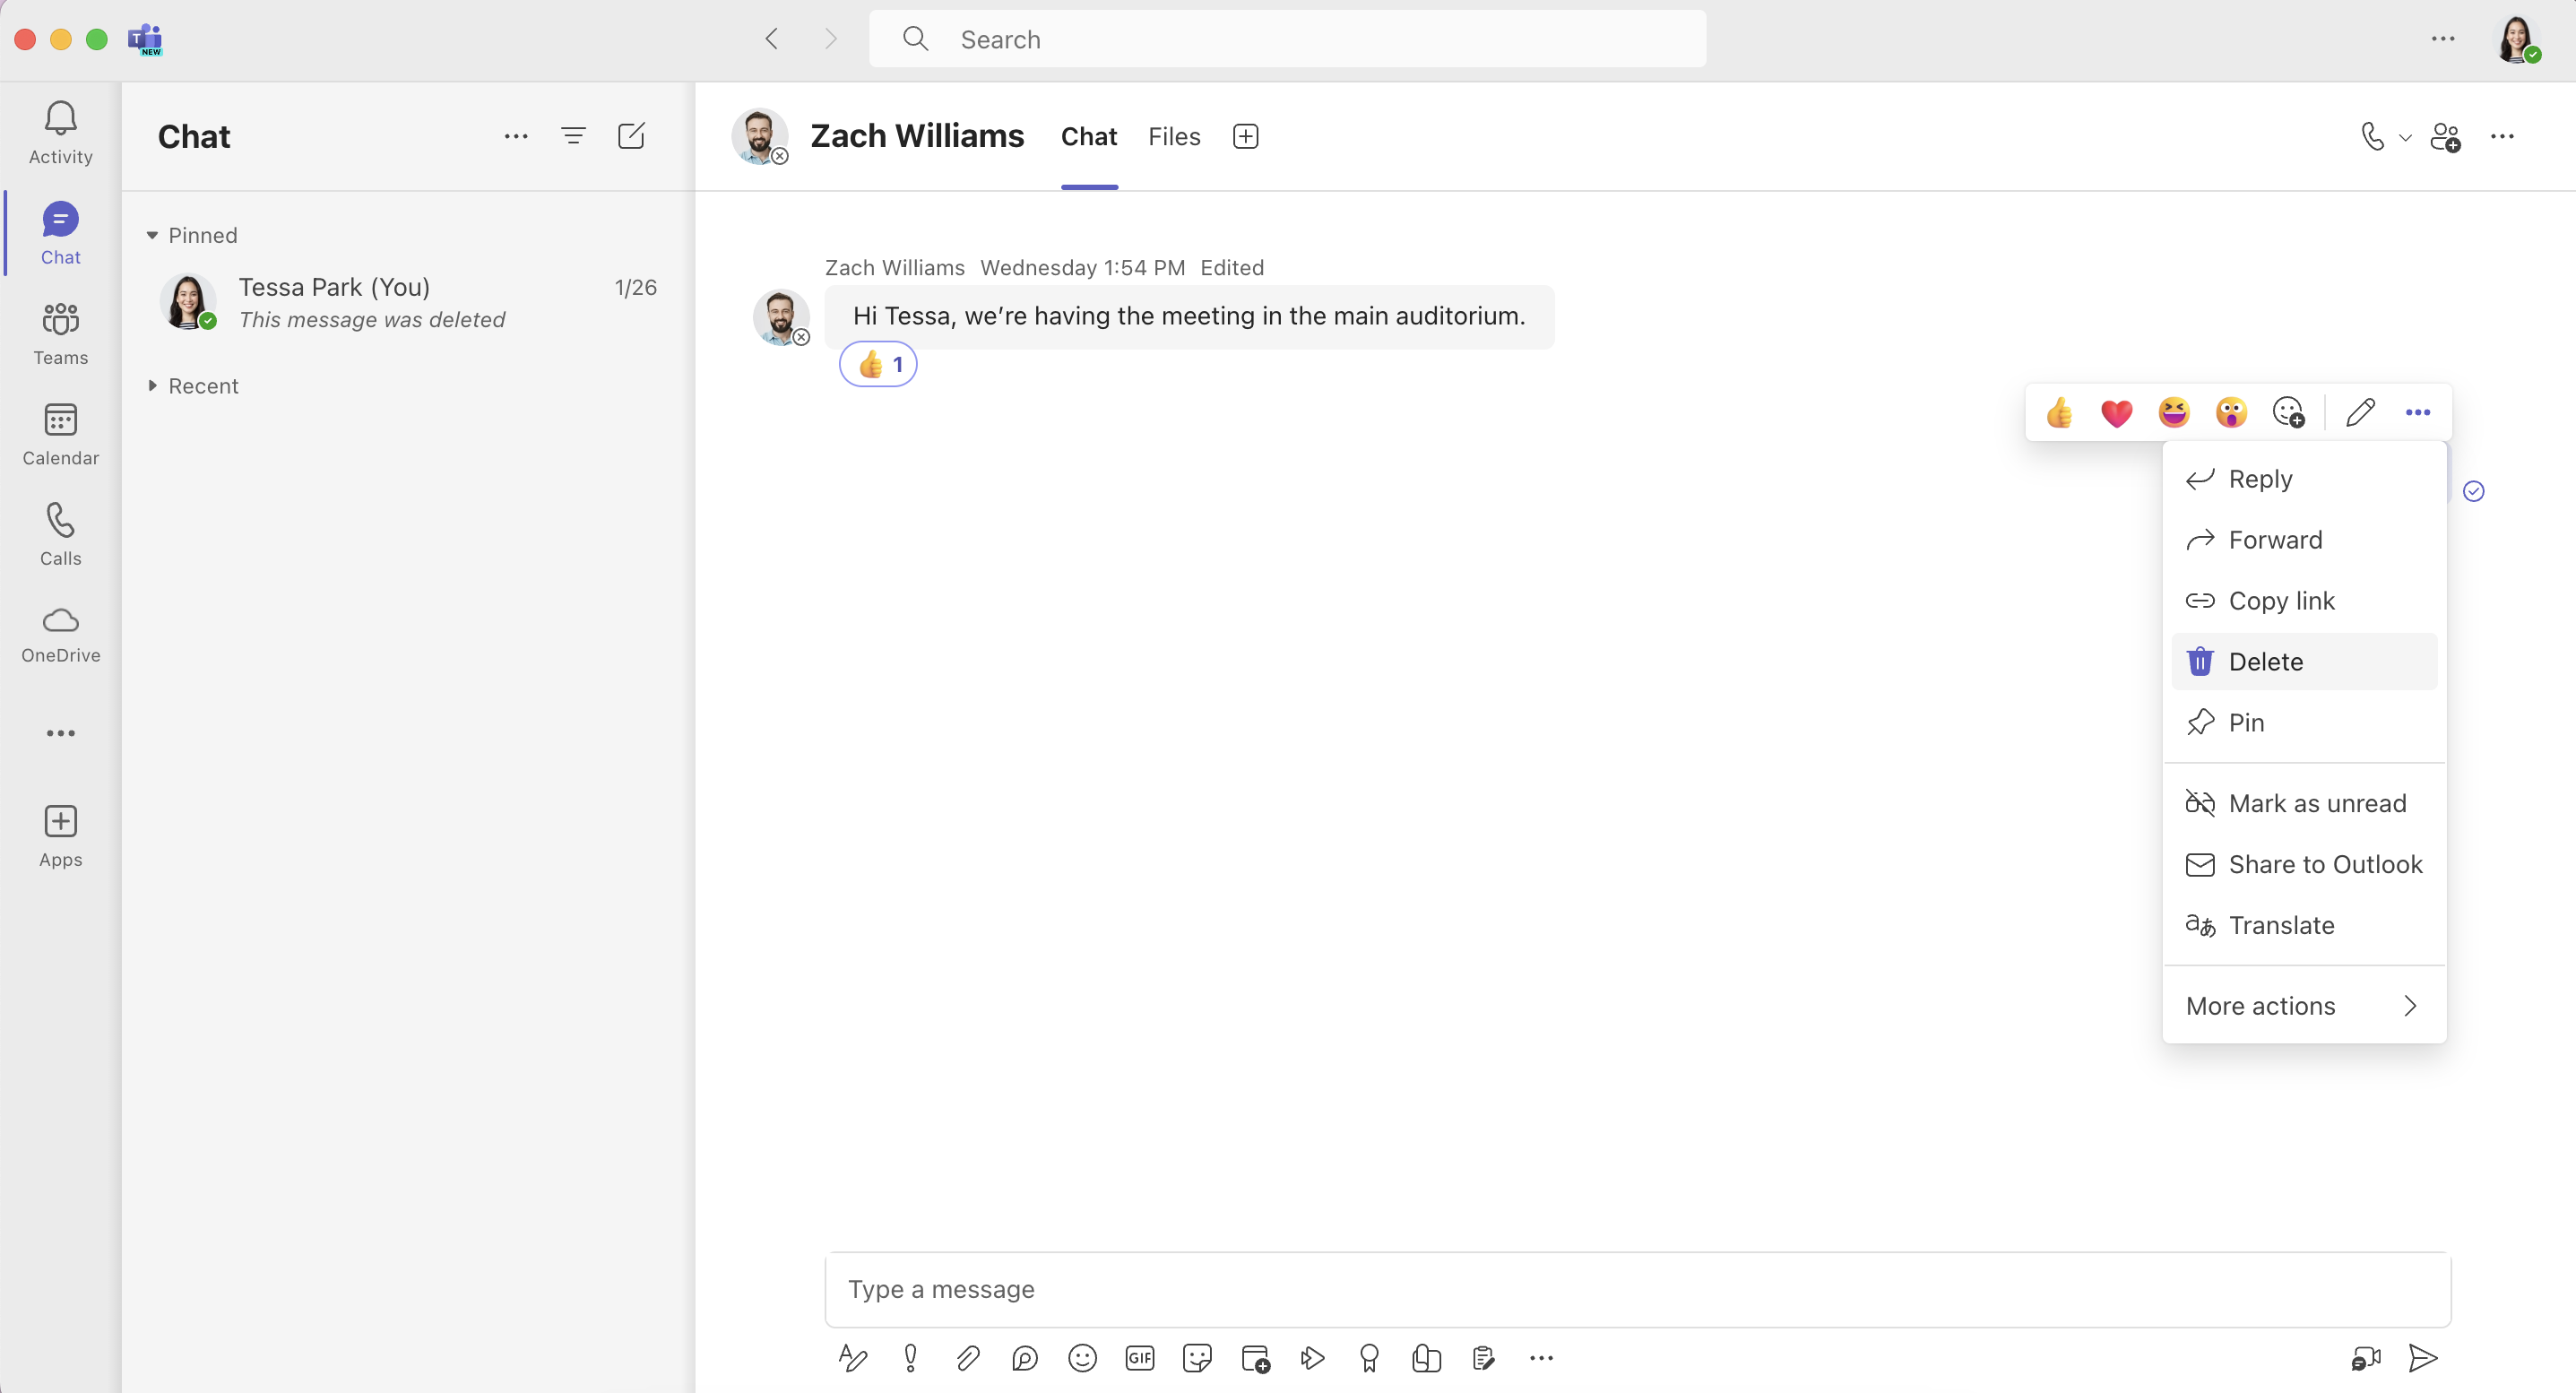The image size is (2576, 1393).
Task: Click the add people icon
Action: point(2445,136)
